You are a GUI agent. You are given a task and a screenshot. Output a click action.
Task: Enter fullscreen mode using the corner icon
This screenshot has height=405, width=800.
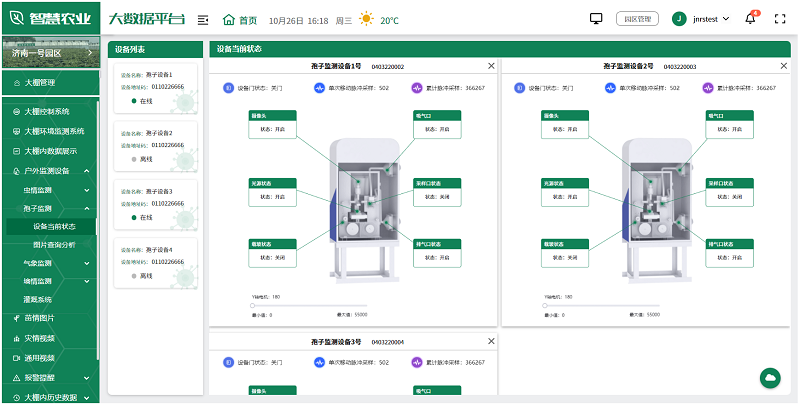click(781, 19)
